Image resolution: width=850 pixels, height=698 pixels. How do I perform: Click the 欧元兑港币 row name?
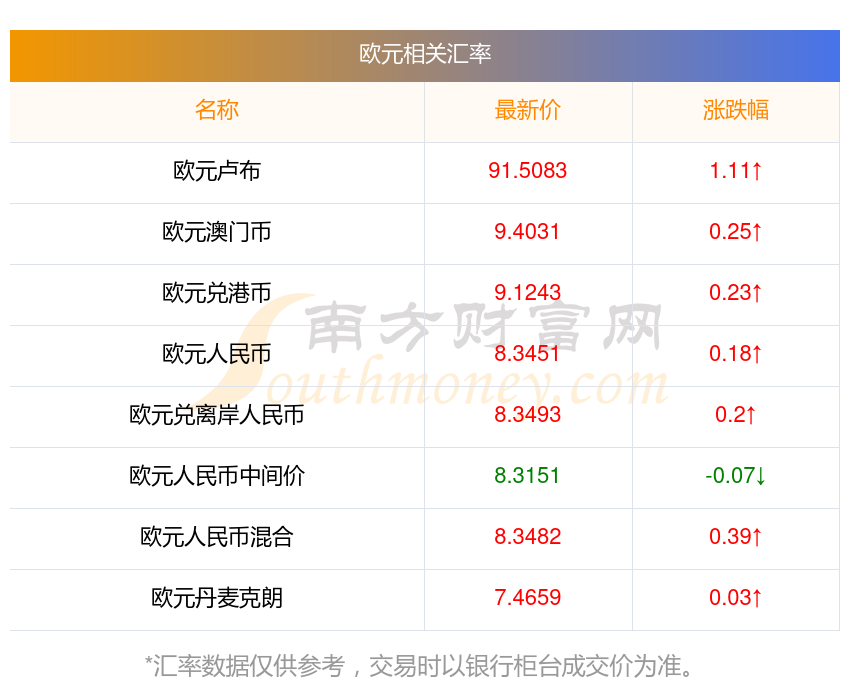pos(217,293)
